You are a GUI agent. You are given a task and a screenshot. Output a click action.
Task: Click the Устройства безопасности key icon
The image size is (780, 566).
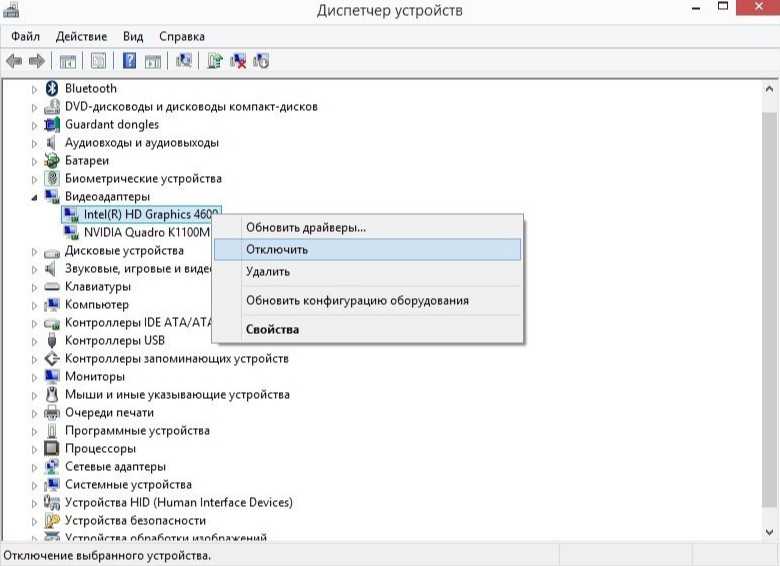tap(52, 521)
